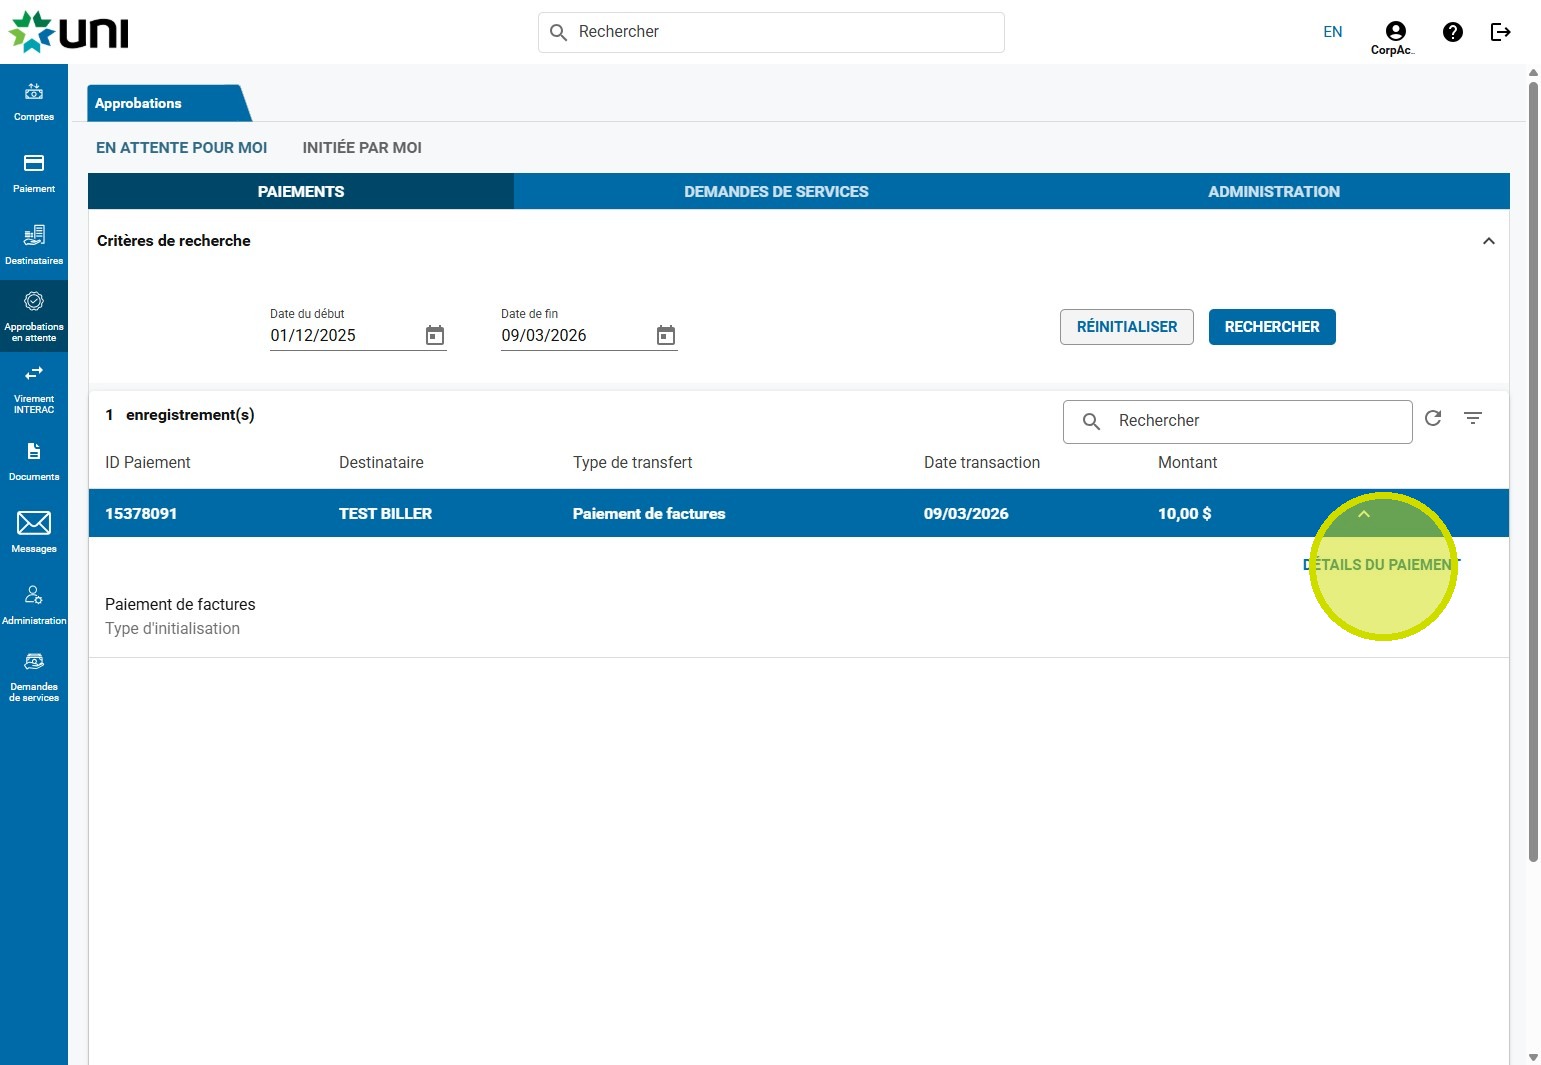Click the TEST BILLER recipient cell
The height and width of the screenshot is (1065, 1541).
pyautogui.click(x=386, y=514)
